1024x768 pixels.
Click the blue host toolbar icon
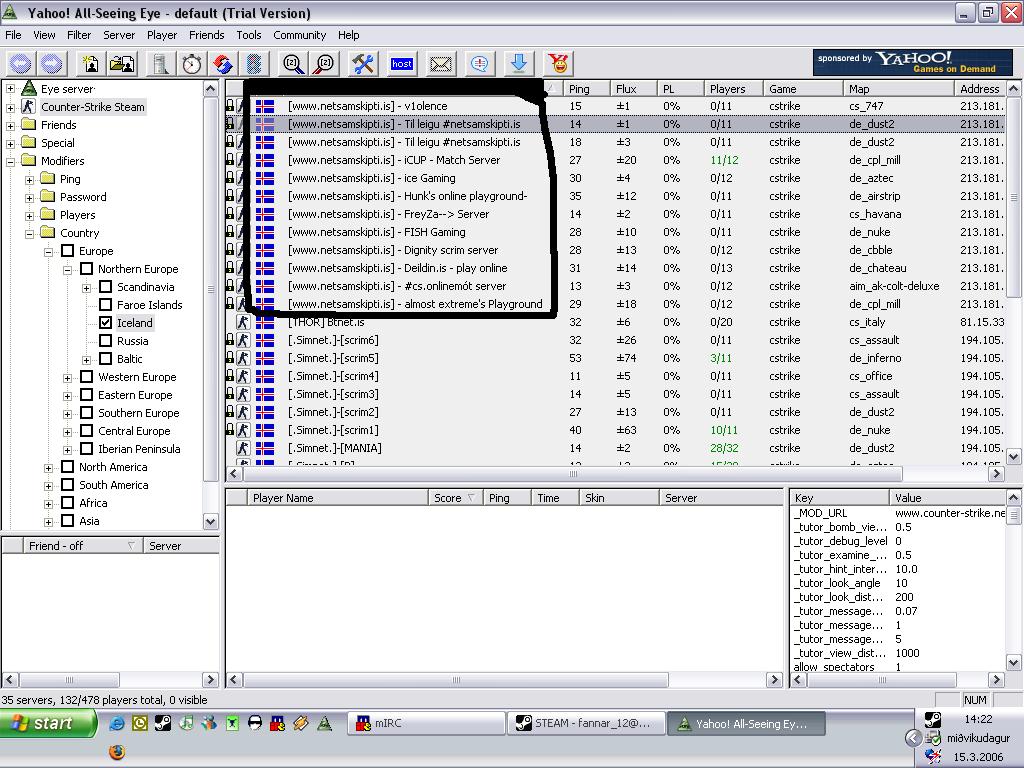point(402,63)
